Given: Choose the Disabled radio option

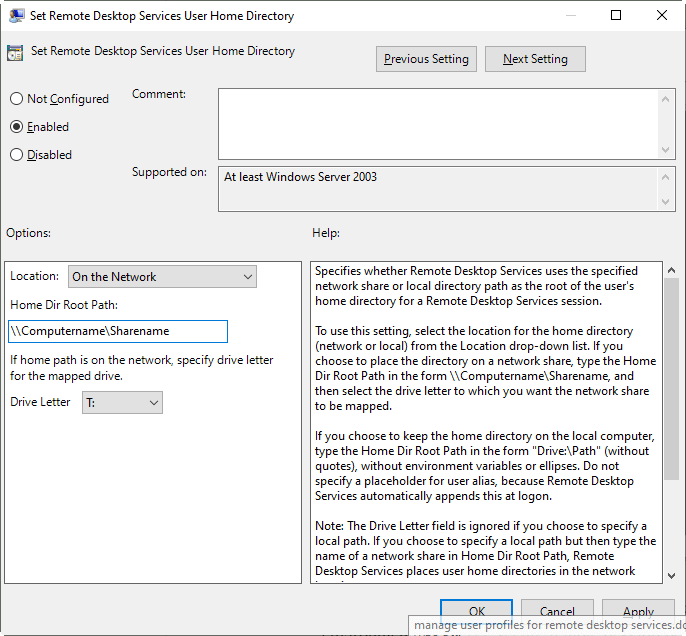Looking at the screenshot, I should pyautogui.click(x=16, y=155).
